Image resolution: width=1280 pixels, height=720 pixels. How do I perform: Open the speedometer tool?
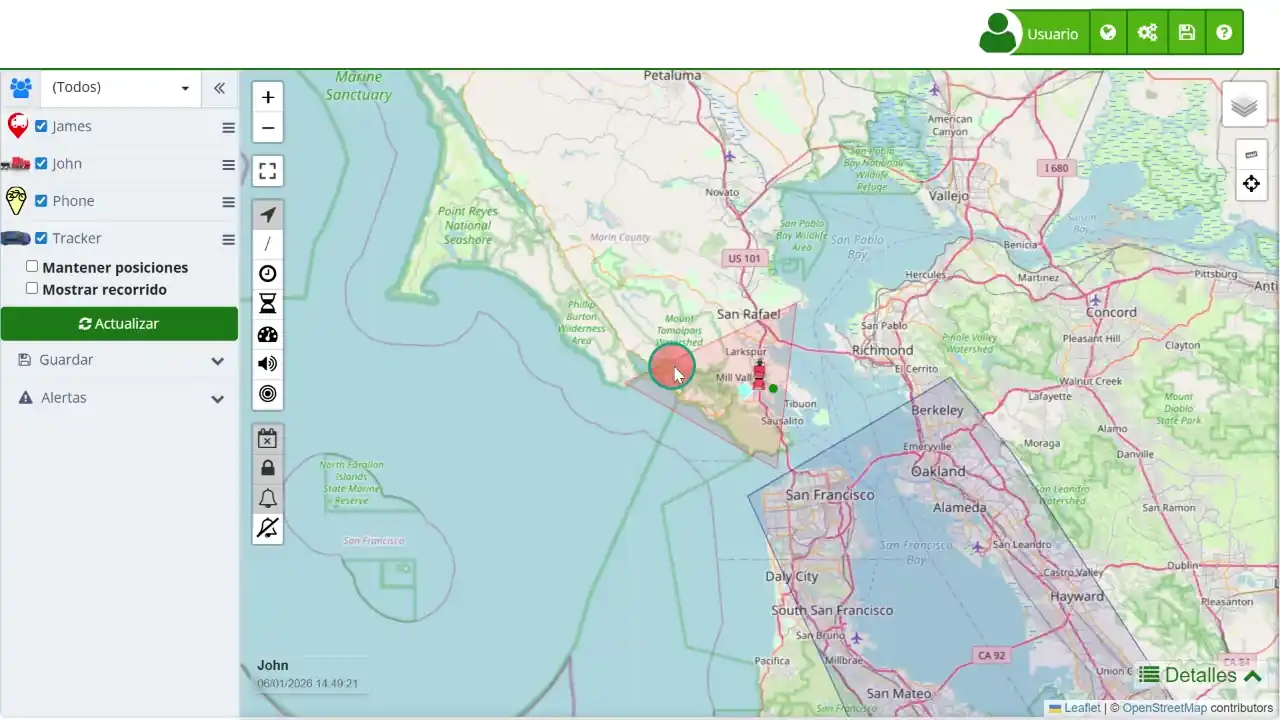click(x=267, y=333)
